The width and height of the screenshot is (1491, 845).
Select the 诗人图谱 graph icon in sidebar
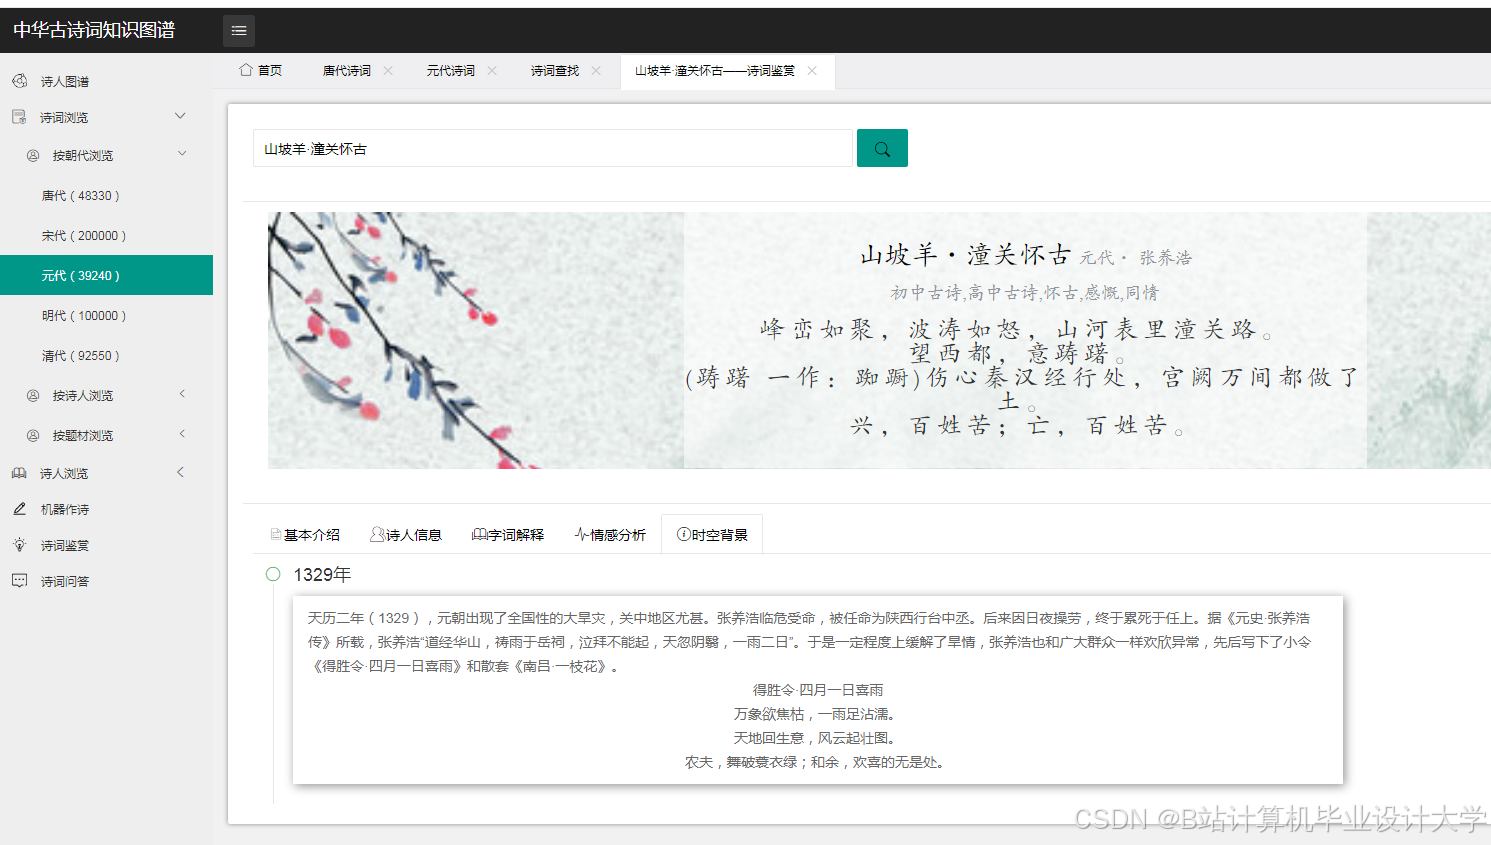pos(20,81)
